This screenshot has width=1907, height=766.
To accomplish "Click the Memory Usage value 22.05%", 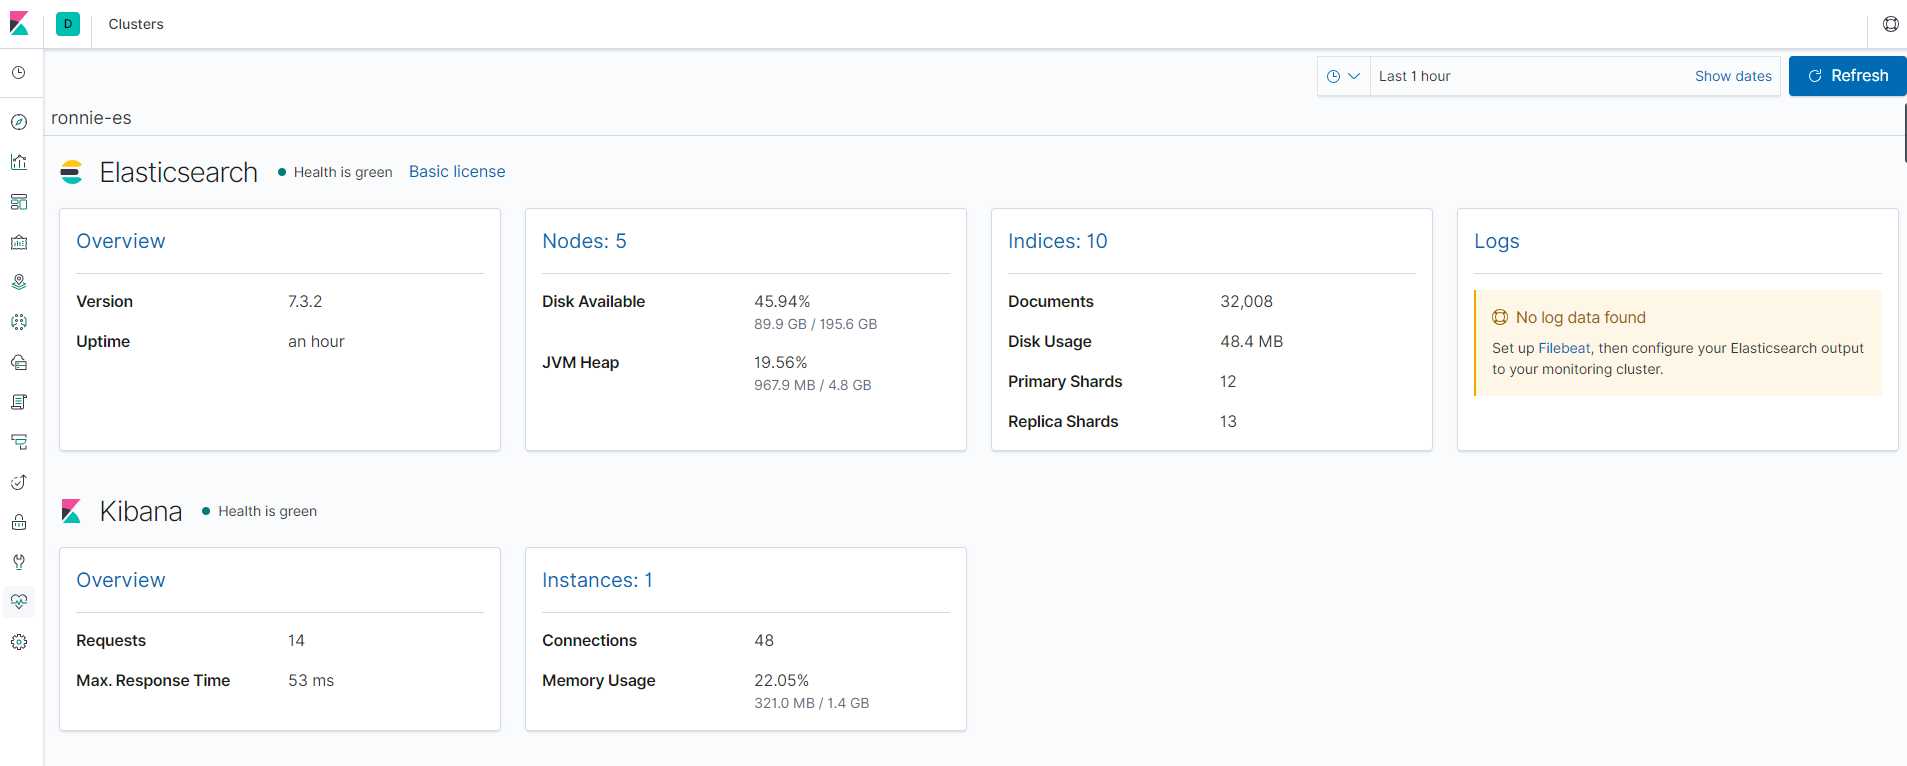I will pyautogui.click(x=781, y=680).
